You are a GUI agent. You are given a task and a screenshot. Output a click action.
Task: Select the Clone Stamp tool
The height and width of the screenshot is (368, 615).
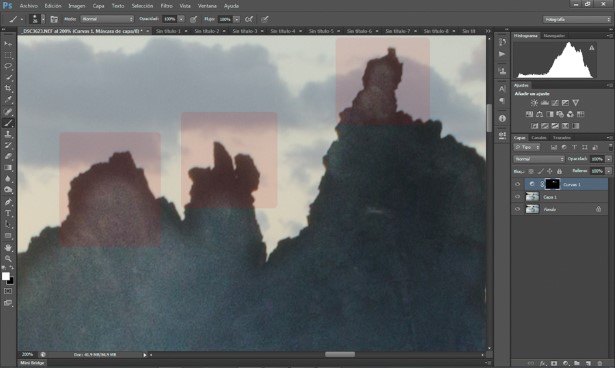point(8,134)
